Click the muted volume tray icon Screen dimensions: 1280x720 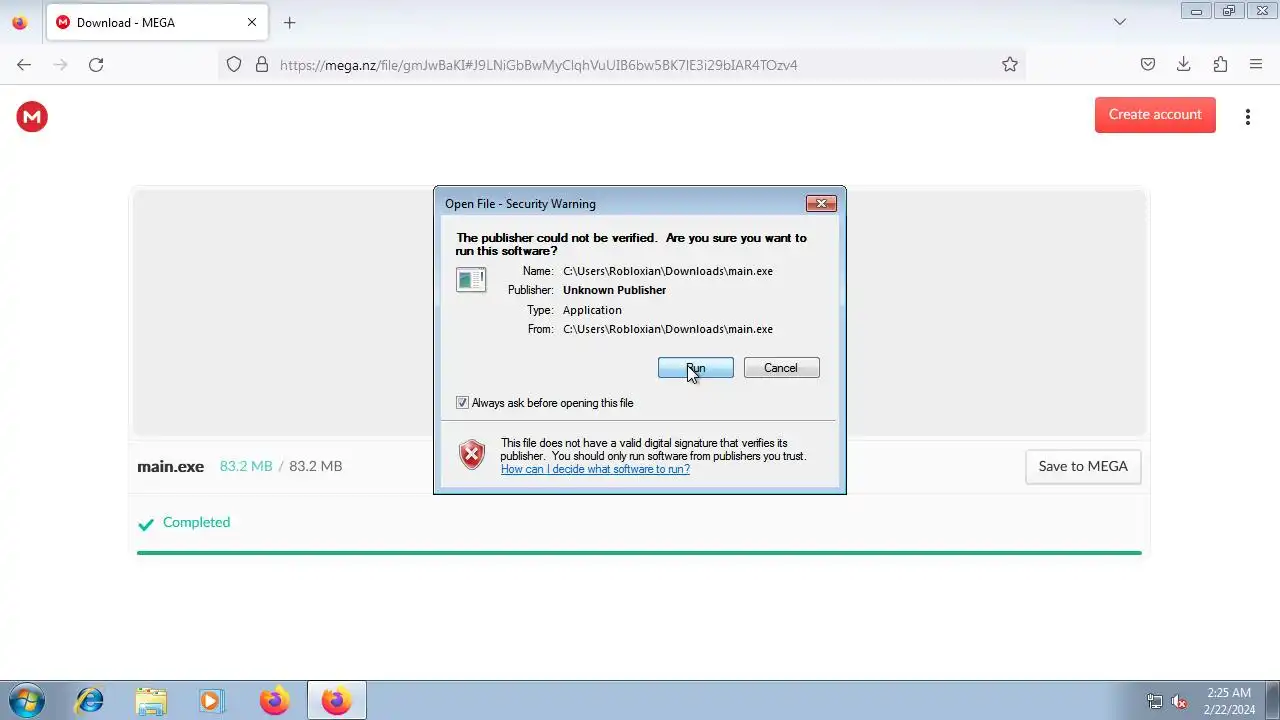[1179, 701]
